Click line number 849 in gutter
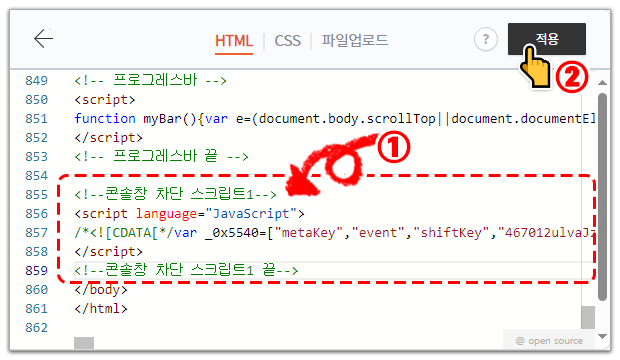This screenshot has width=620, height=360. coord(36,81)
